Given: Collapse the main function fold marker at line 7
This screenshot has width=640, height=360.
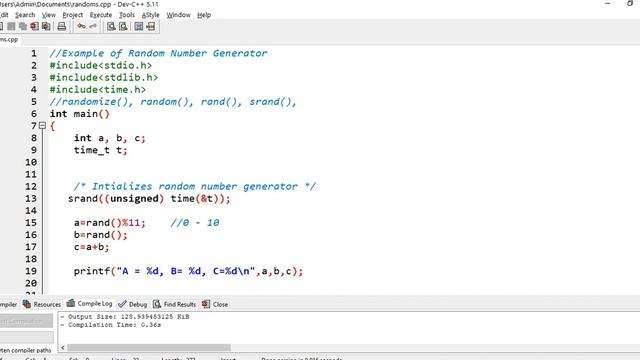Looking at the screenshot, I should [x=42, y=126].
